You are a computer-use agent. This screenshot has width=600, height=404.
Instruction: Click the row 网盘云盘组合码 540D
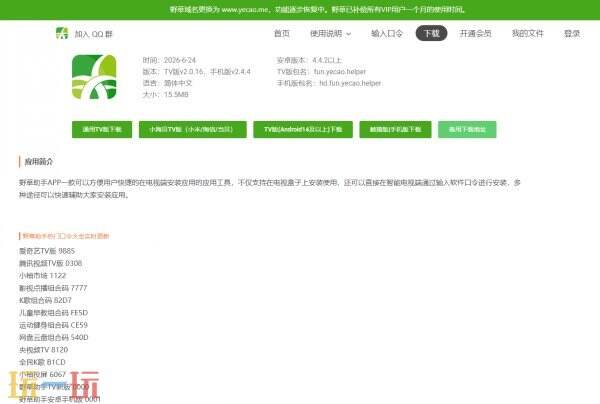pos(54,337)
